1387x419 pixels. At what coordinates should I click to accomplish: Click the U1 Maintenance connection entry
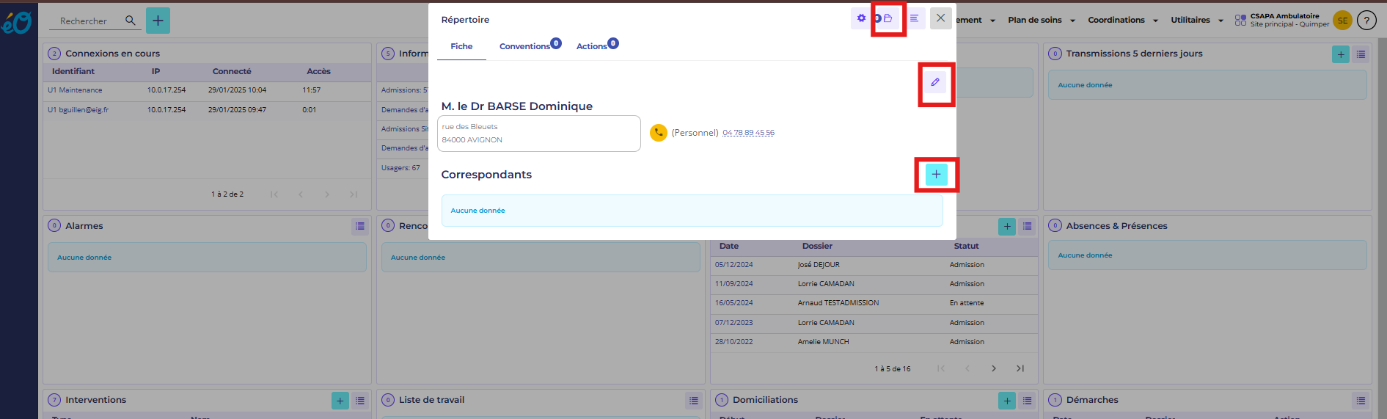click(x=75, y=90)
